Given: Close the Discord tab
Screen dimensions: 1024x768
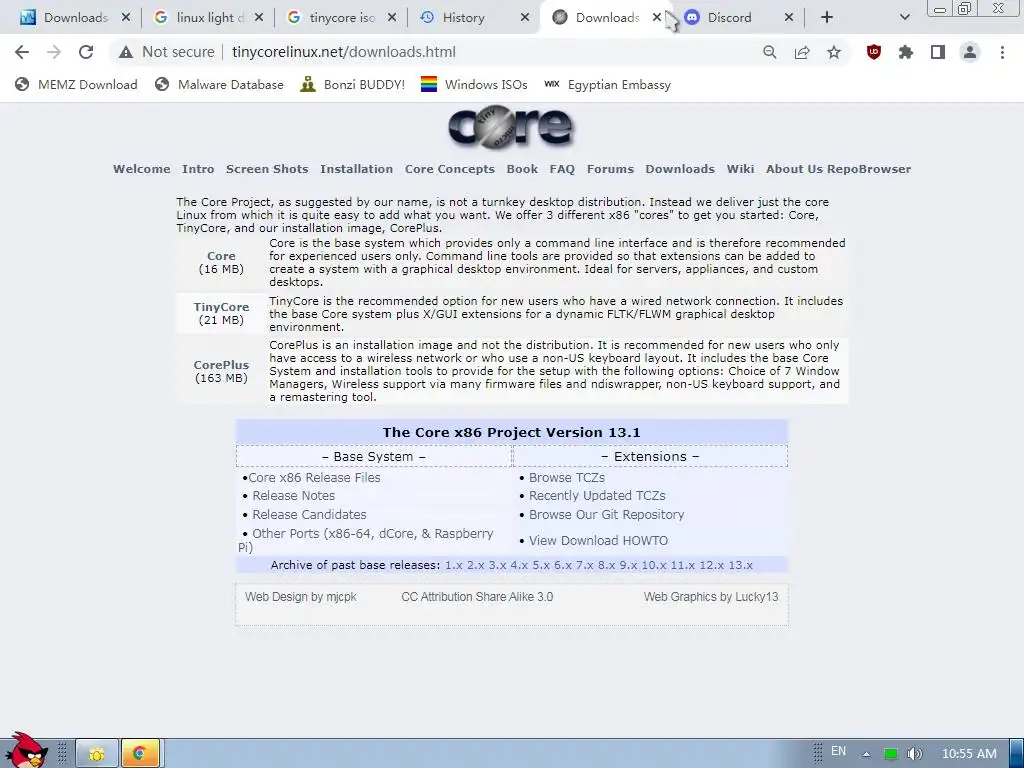Looking at the screenshot, I should 789,18.
